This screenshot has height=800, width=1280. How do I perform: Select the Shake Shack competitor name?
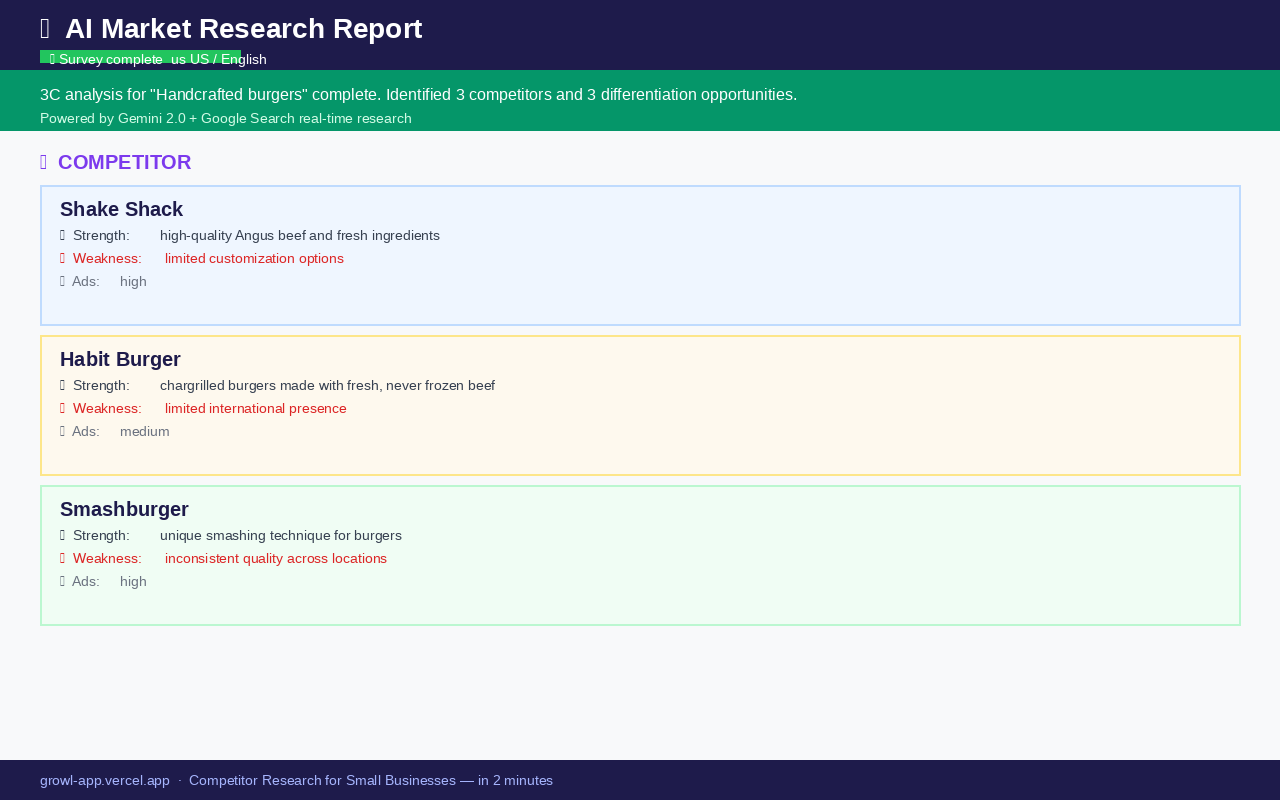pos(121,209)
